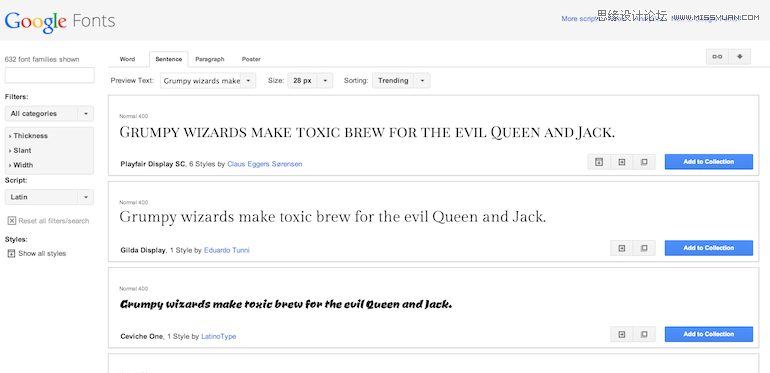Image resolution: width=770 pixels, height=373 pixels.
Task: Switch to the Paragraph tab
Action: (210, 59)
